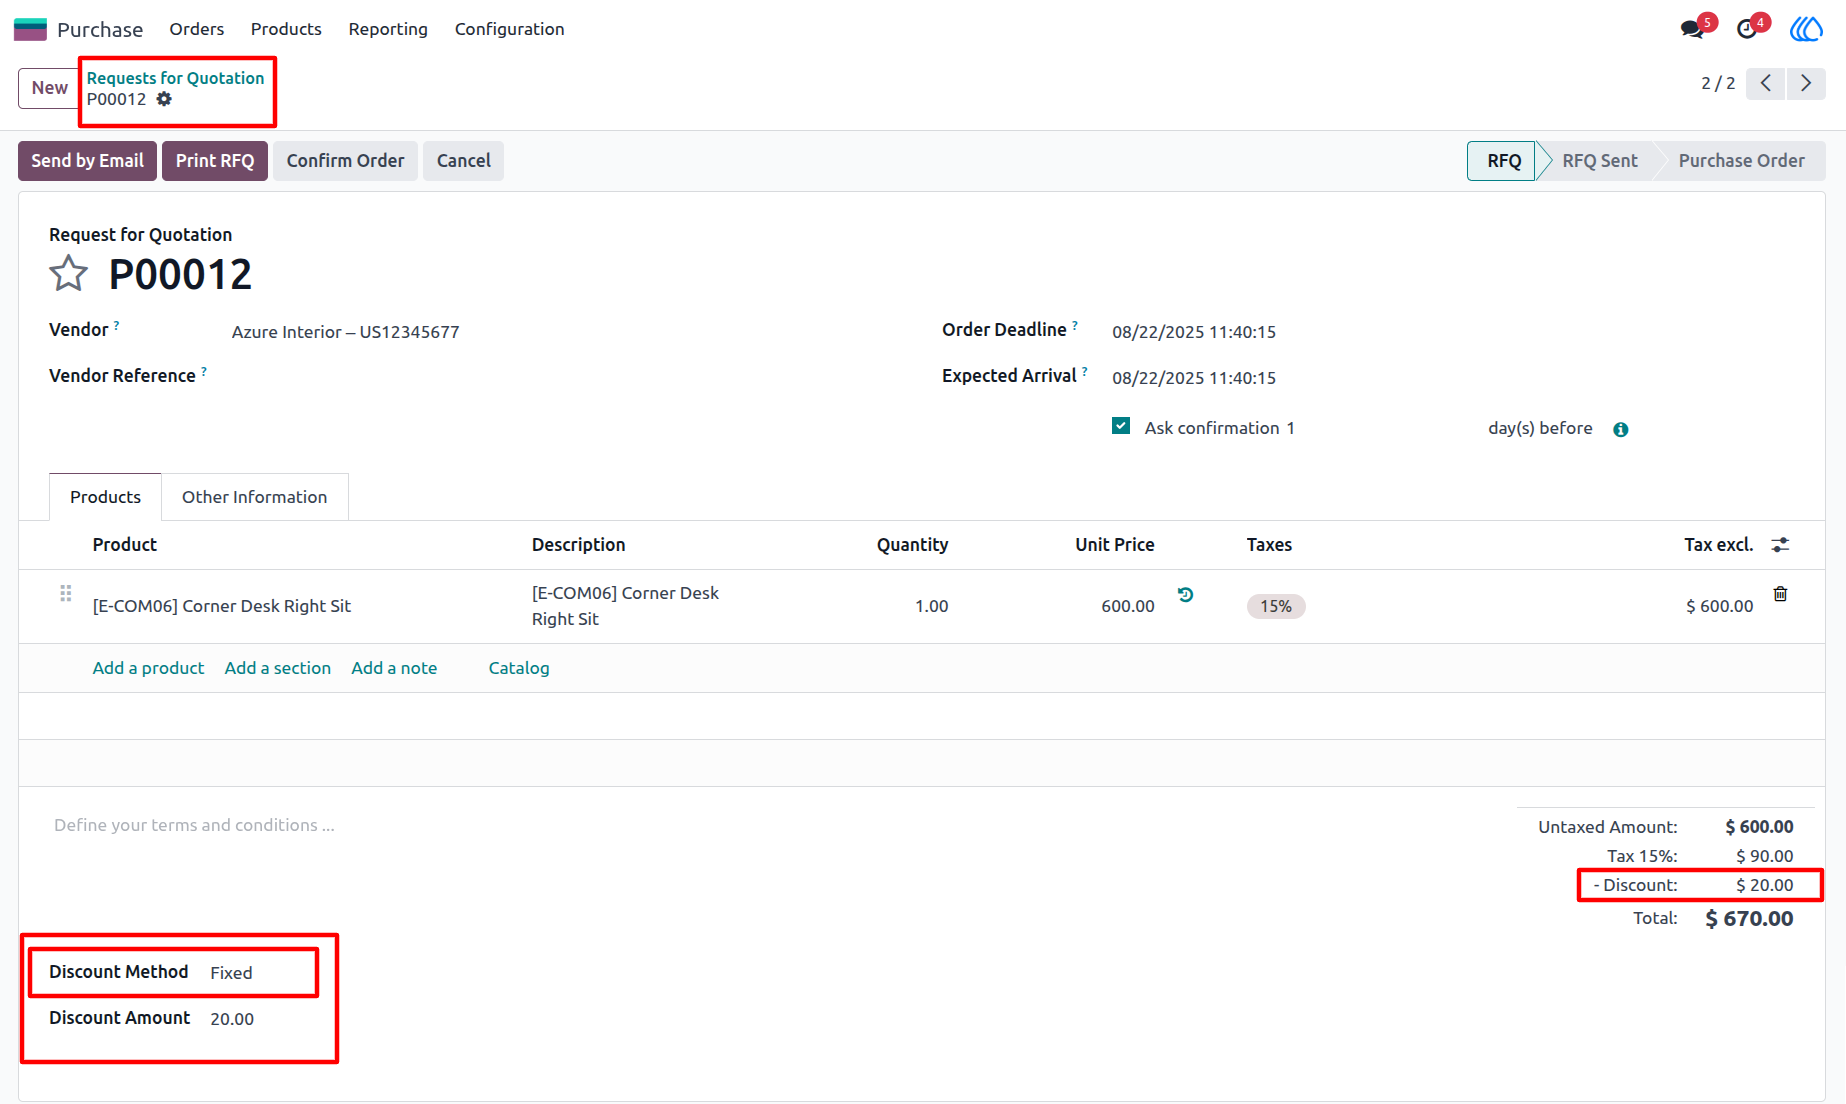Click the Print RFQ button

click(215, 161)
